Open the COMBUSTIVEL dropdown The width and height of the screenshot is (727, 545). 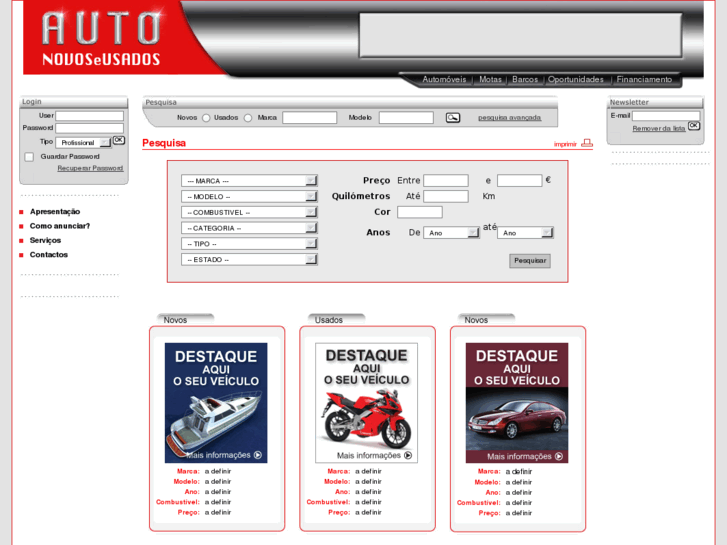point(249,212)
